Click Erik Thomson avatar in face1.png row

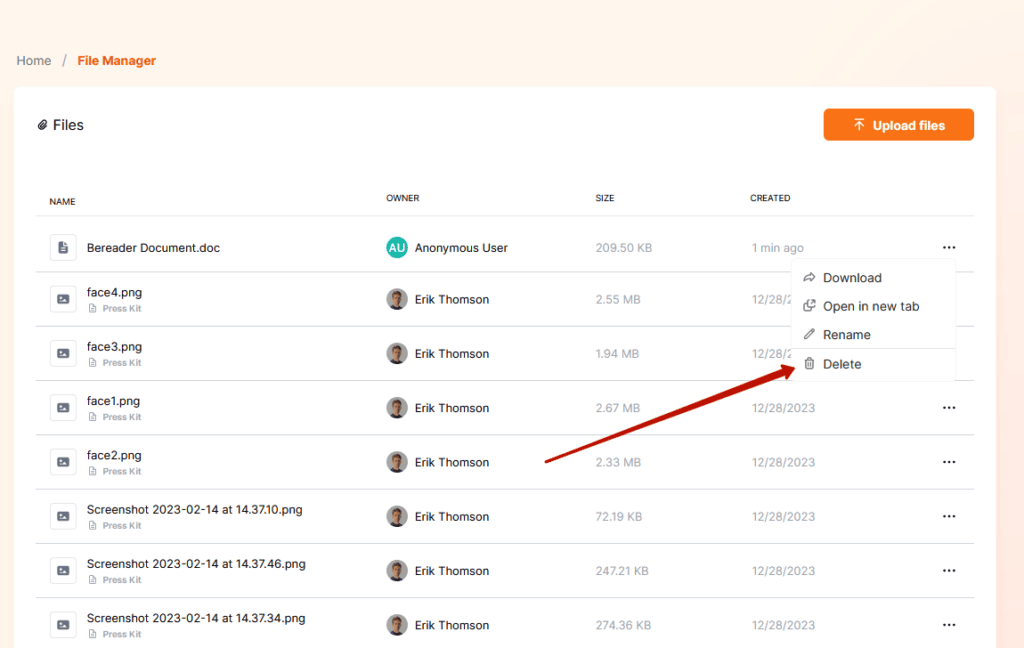coord(396,408)
